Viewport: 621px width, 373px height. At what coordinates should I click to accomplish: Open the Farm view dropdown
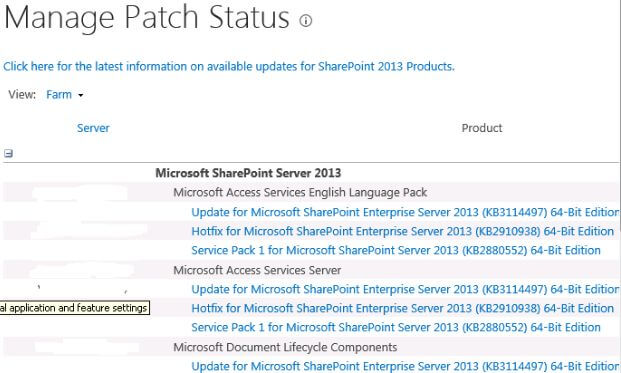click(x=65, y=95)
